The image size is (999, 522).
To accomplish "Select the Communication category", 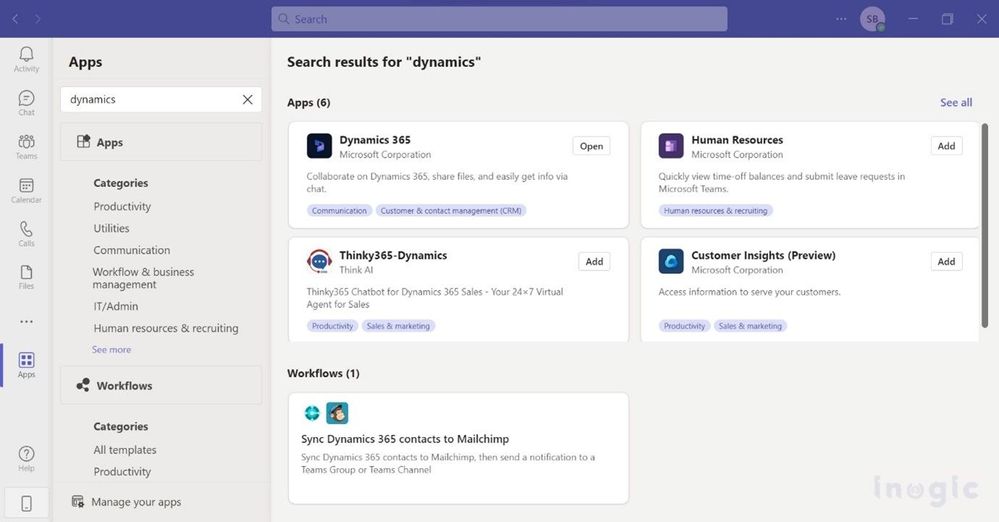I will [x=132, y=250].
